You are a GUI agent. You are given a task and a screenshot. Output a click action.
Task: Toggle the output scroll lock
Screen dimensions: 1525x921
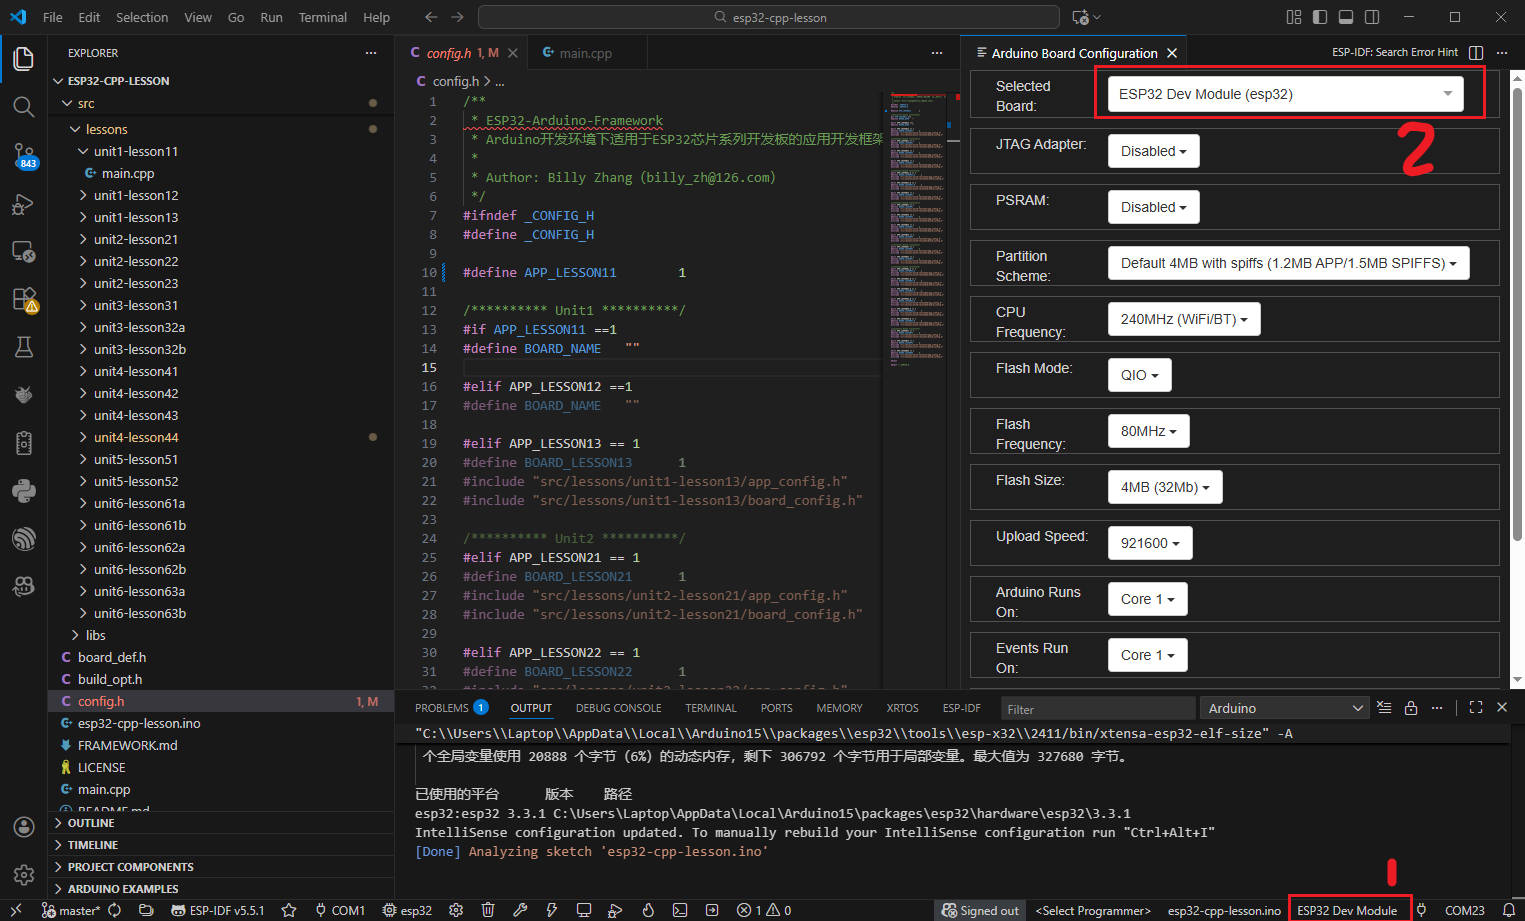[1410, 708]
